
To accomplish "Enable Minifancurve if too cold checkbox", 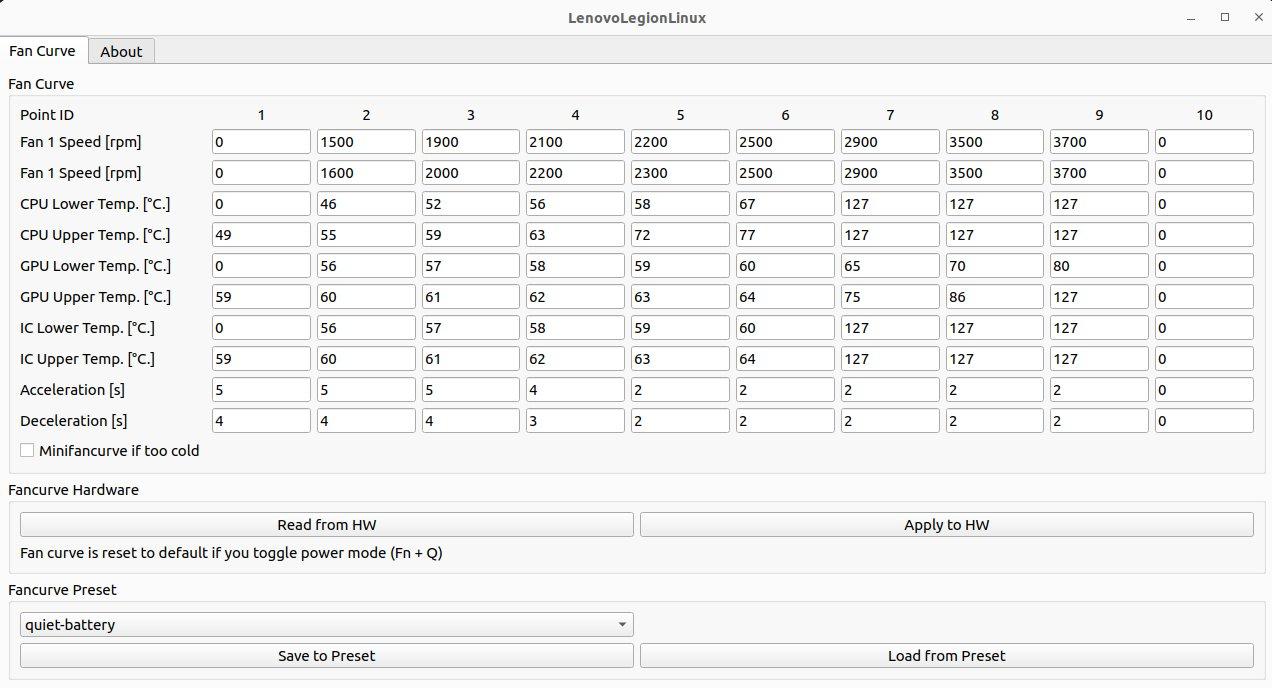I will point(27,451).
